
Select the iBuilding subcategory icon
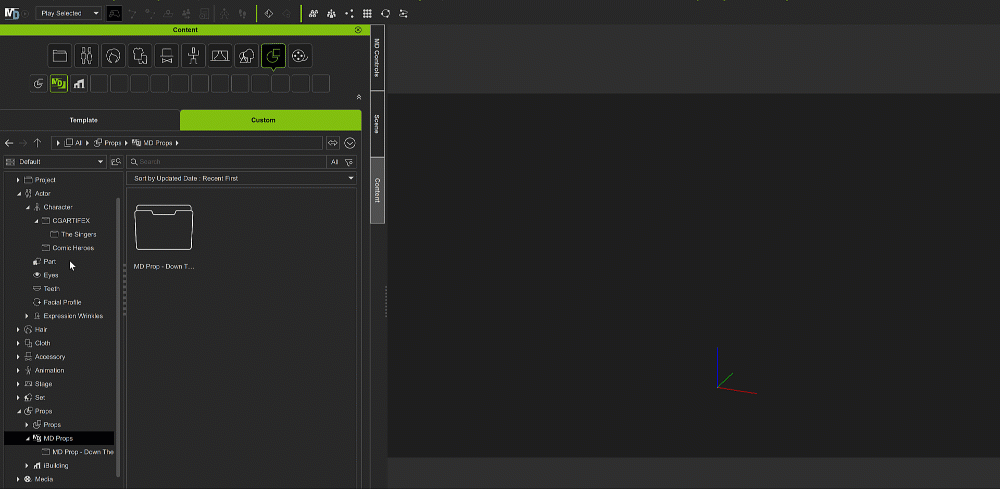(x=79, y=83)
